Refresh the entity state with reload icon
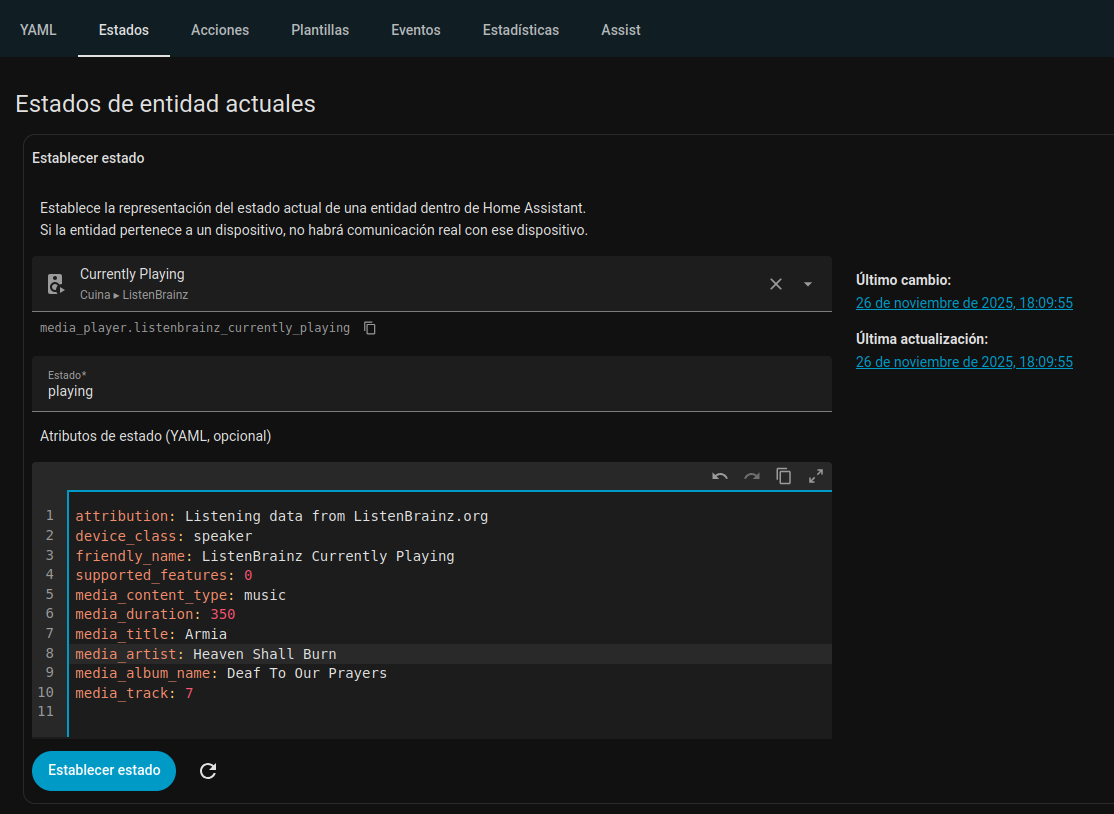1114x814 pixels. (208, 771)
